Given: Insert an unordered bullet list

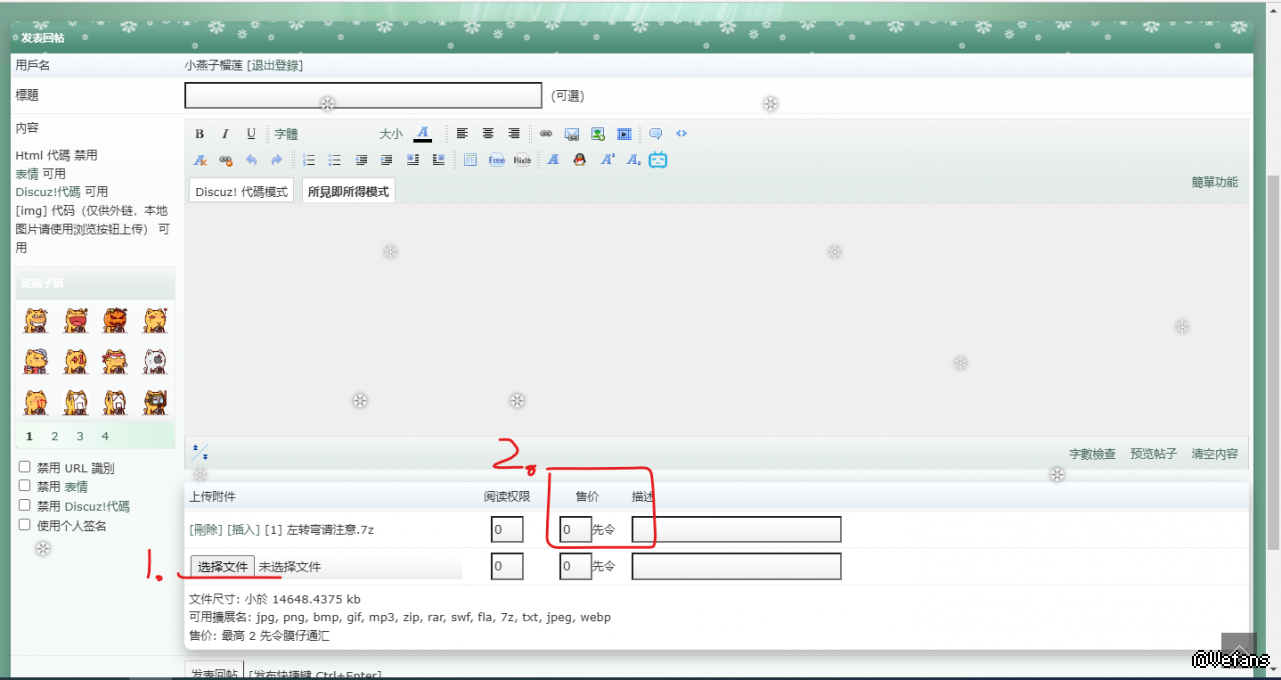Looking at the screenshot, I should coord(335,160).
